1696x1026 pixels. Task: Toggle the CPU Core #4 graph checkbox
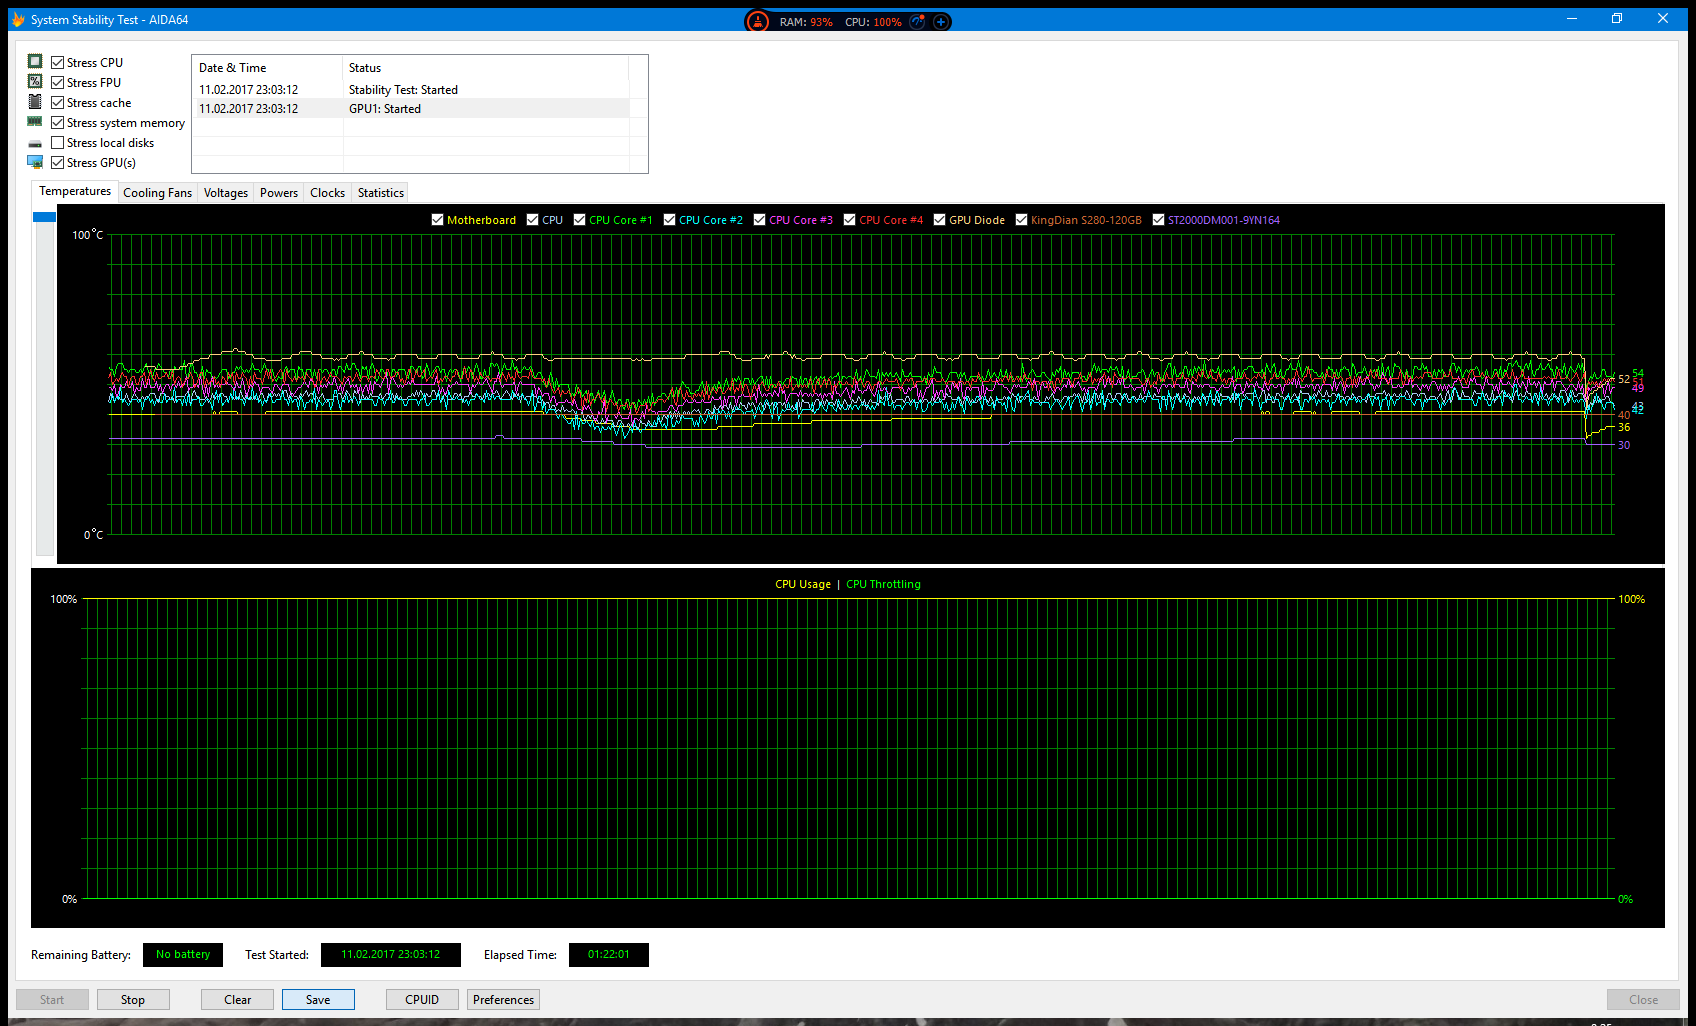click(849, 220)
